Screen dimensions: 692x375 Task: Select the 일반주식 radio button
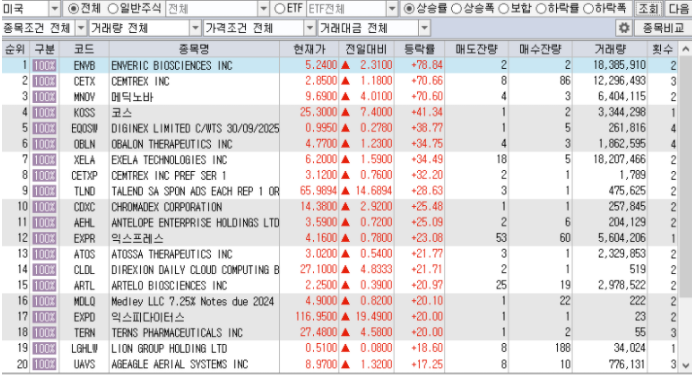[113, 8]
